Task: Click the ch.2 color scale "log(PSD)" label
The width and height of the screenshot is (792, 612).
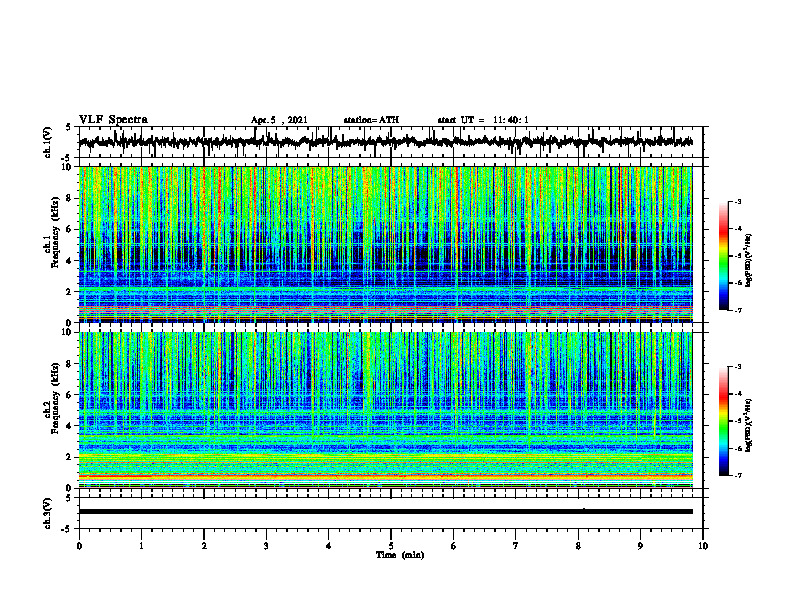Action: click(x=750, y=425)
